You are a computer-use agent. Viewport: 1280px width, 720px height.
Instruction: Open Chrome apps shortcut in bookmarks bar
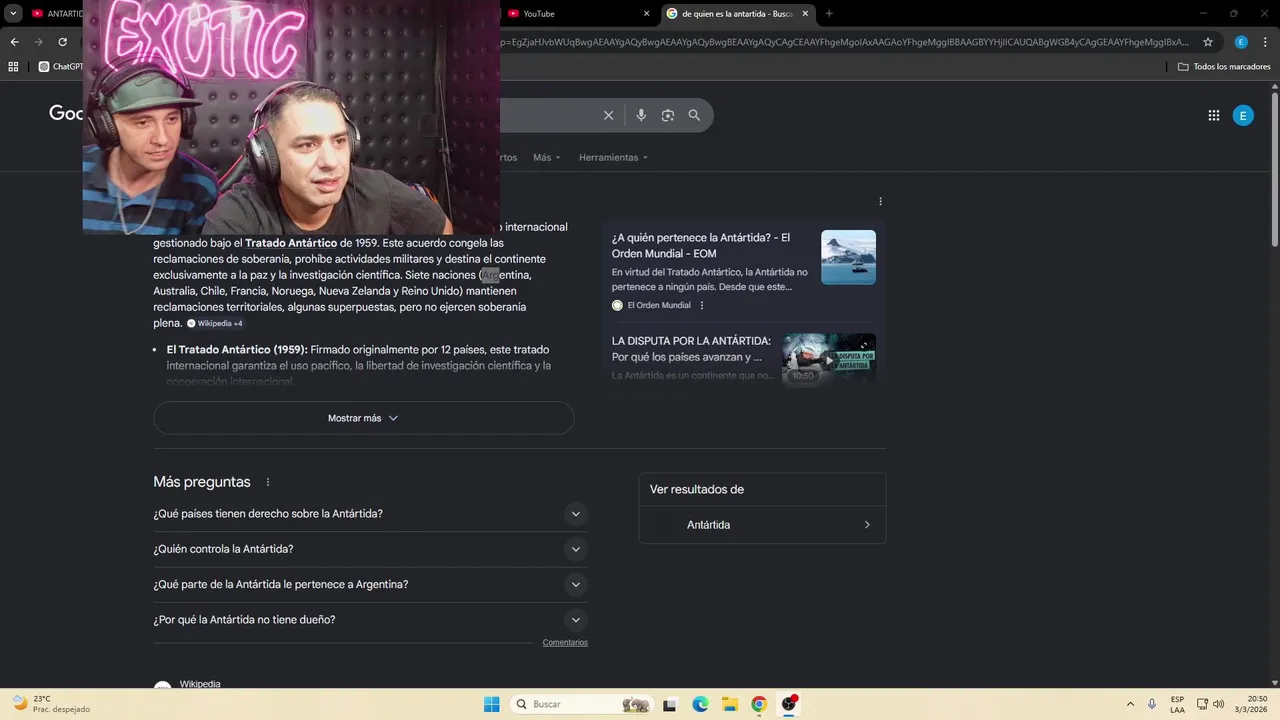[13, 67]
